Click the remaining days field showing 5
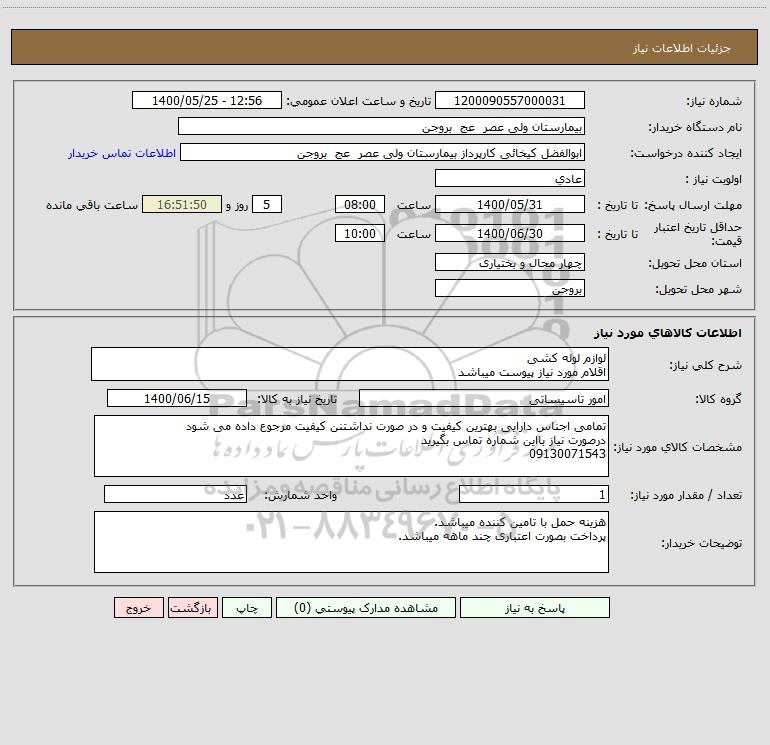Image resolution: width=770 pixels, height=745 pixels. (267, 204)
